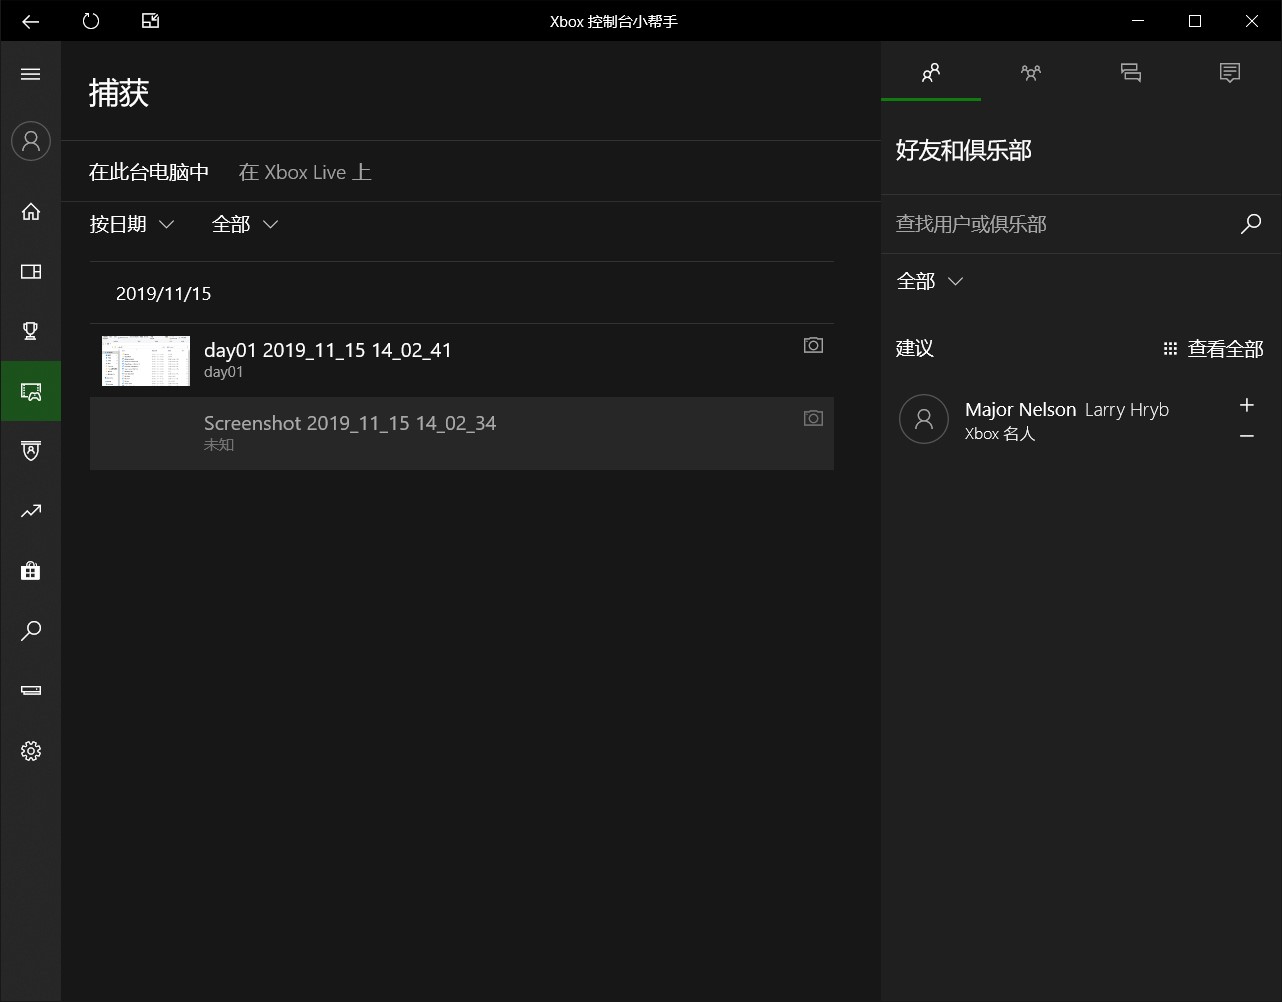Expand the 全部 filter under captures

tap(245, 224)
